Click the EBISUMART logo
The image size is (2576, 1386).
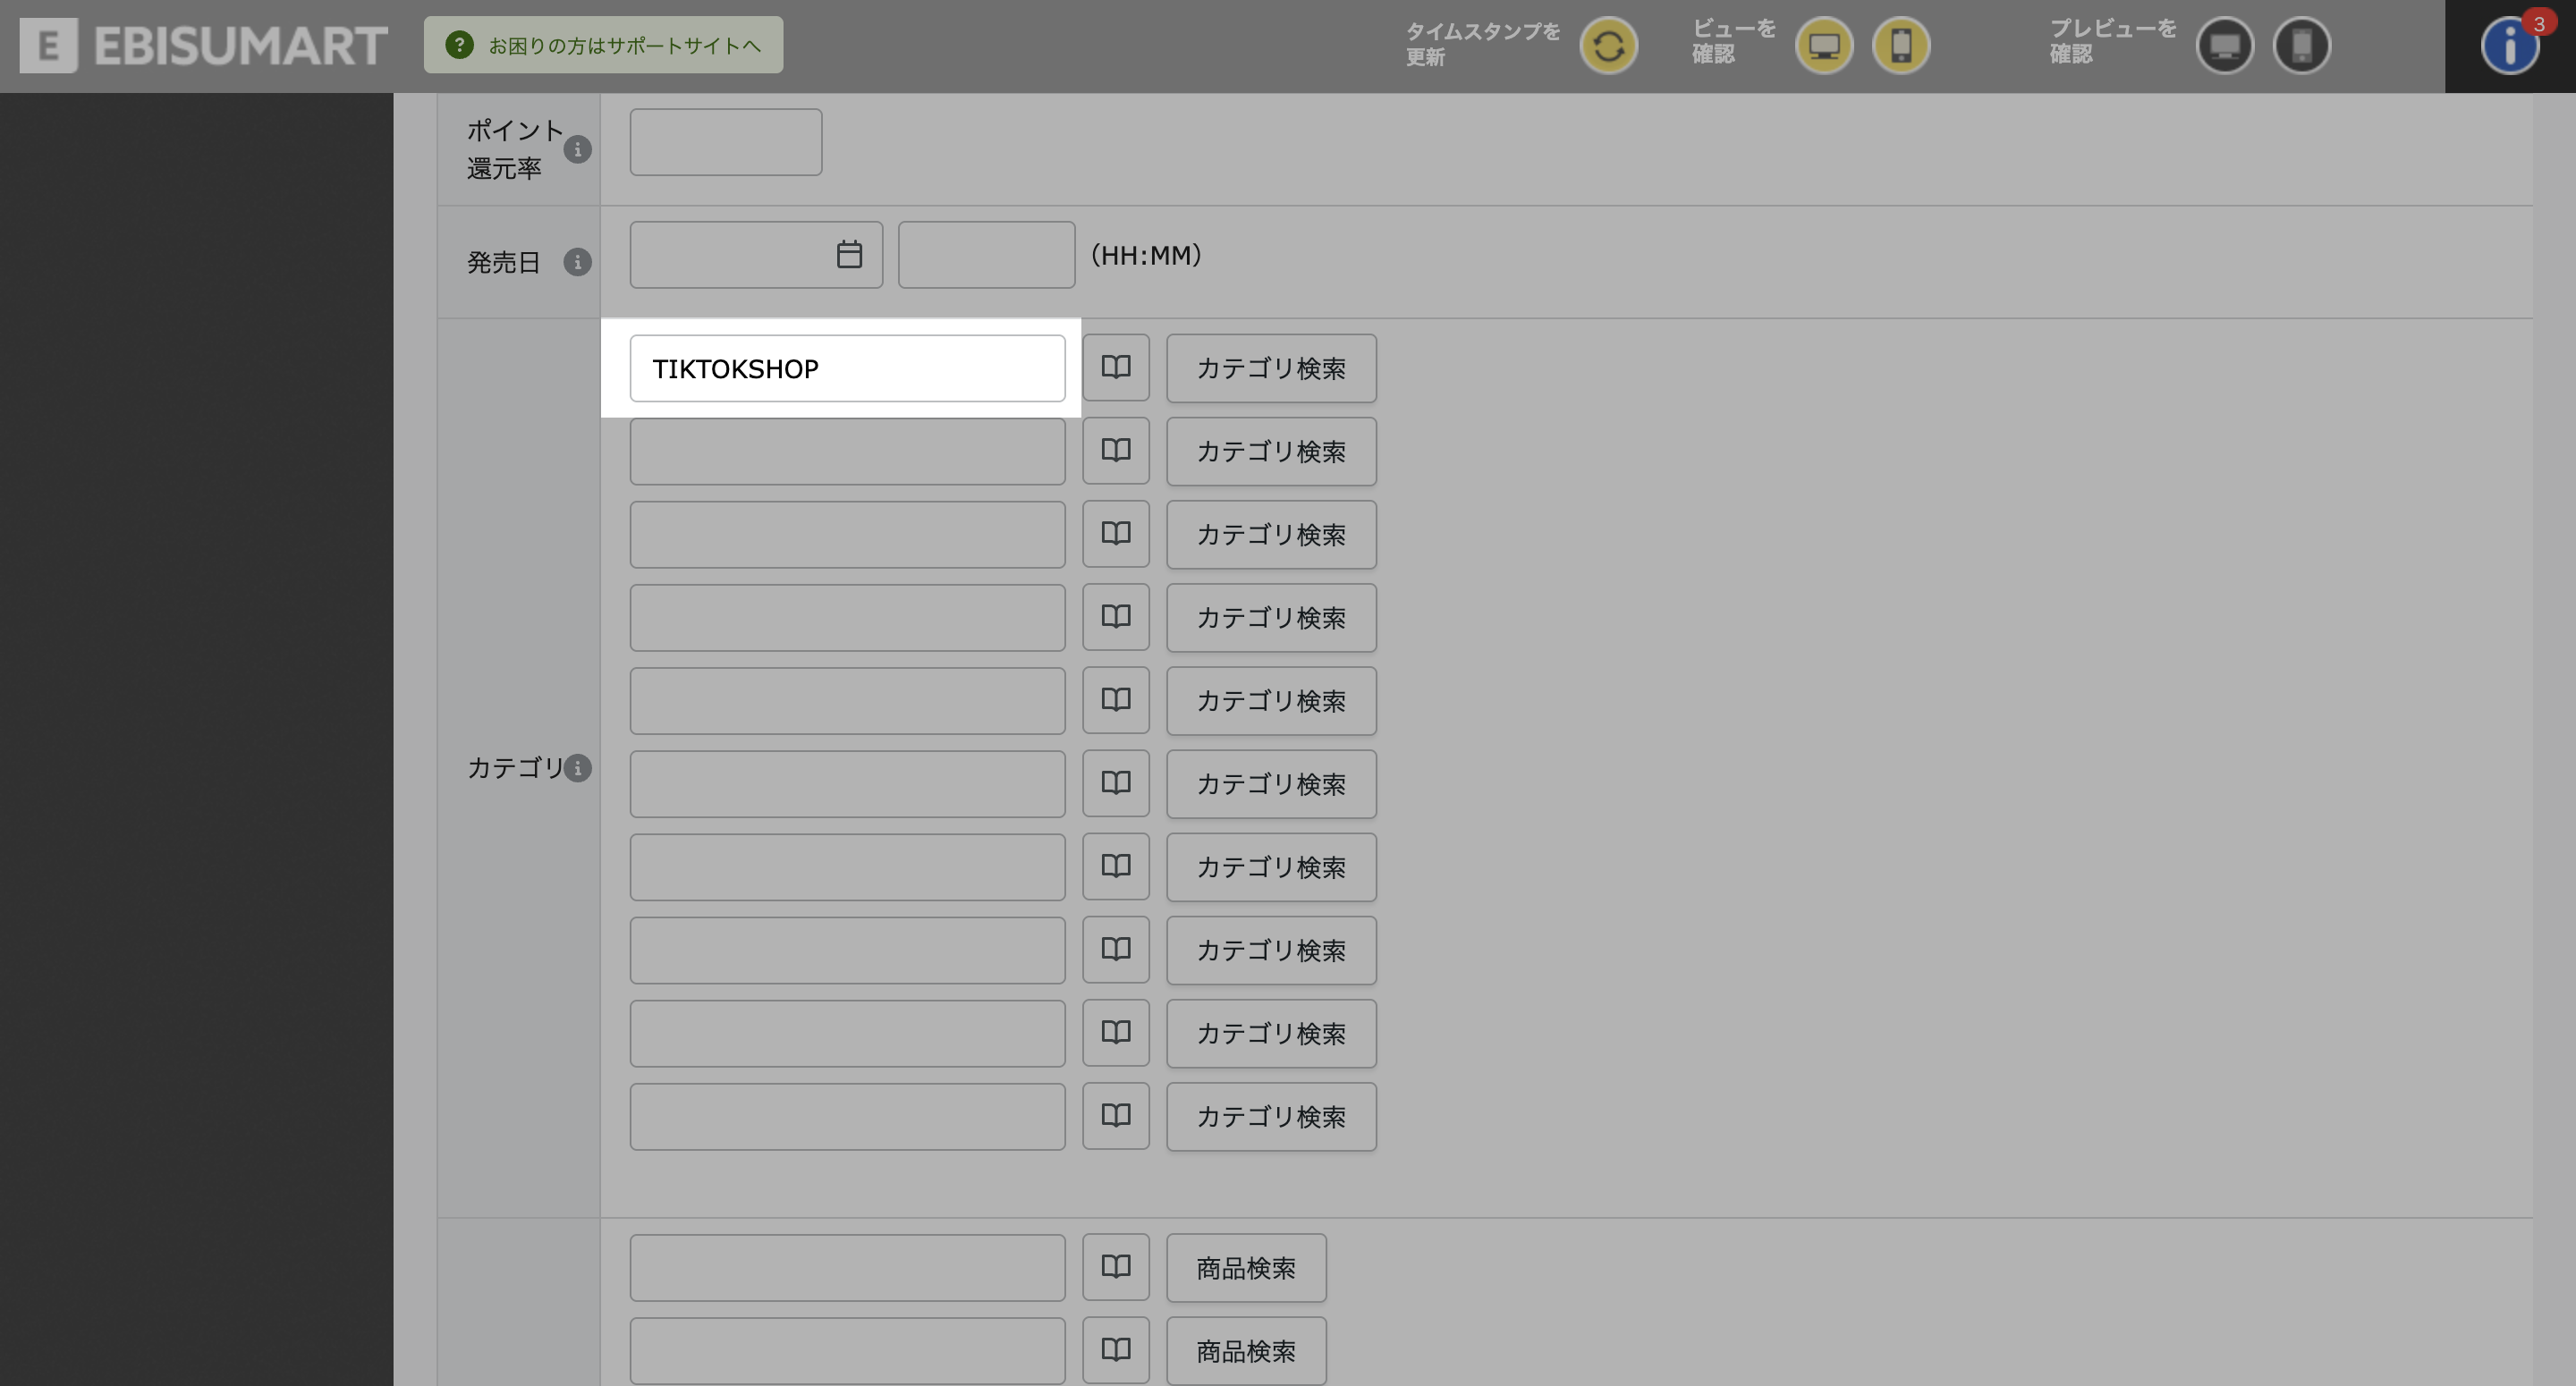click(204, 45)
